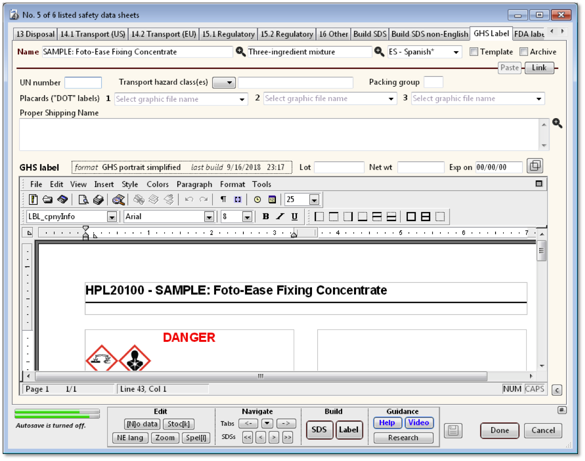Click the calendar insert-date icon
The image size is (585, 461).
272,200
